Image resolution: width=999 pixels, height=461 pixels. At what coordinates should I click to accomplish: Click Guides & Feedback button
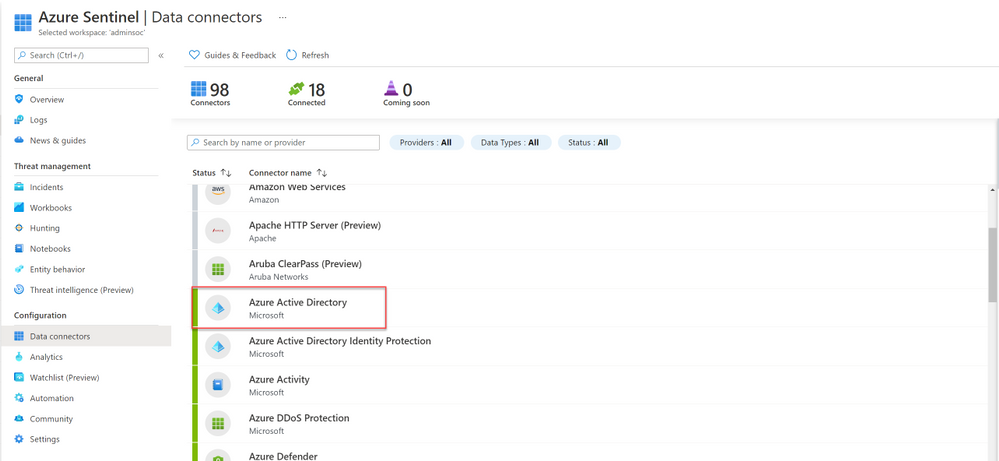tap(233, 55)
